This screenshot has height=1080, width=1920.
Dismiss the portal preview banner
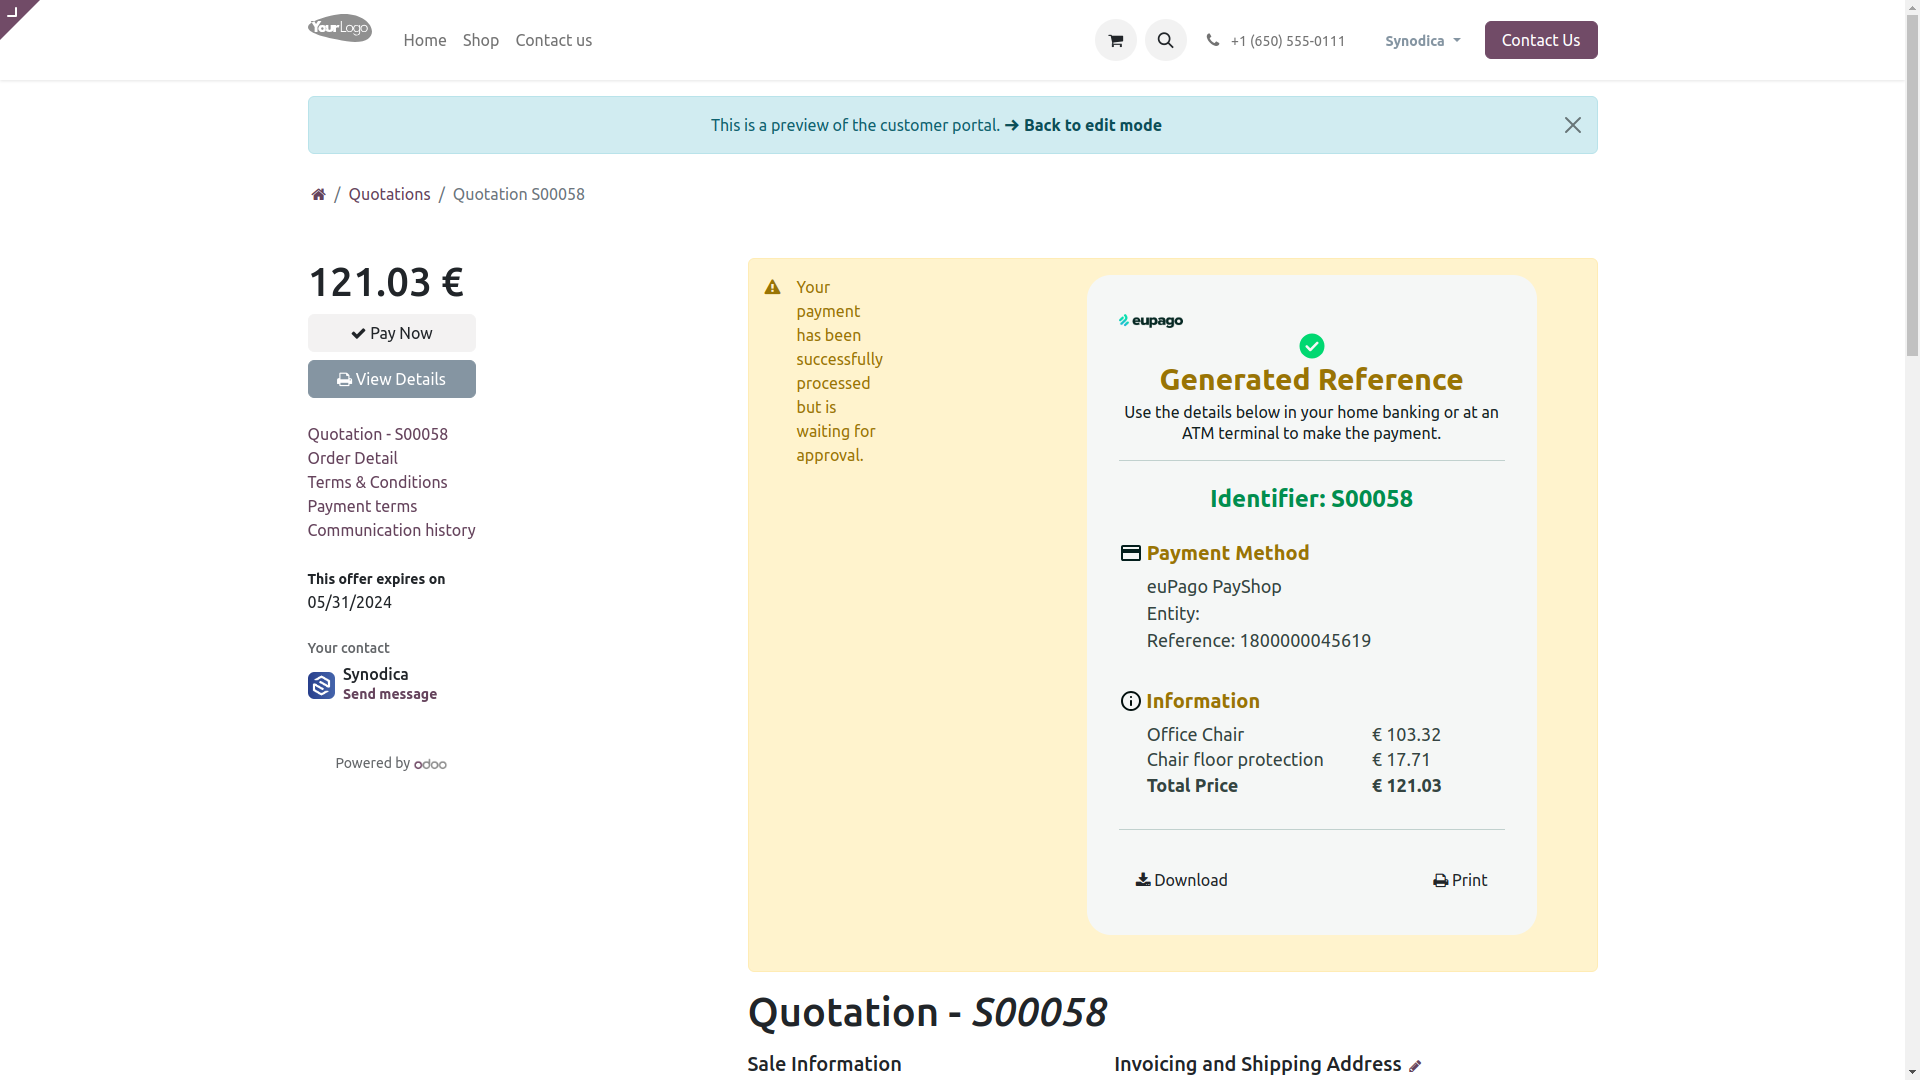tap(1572, 125)
